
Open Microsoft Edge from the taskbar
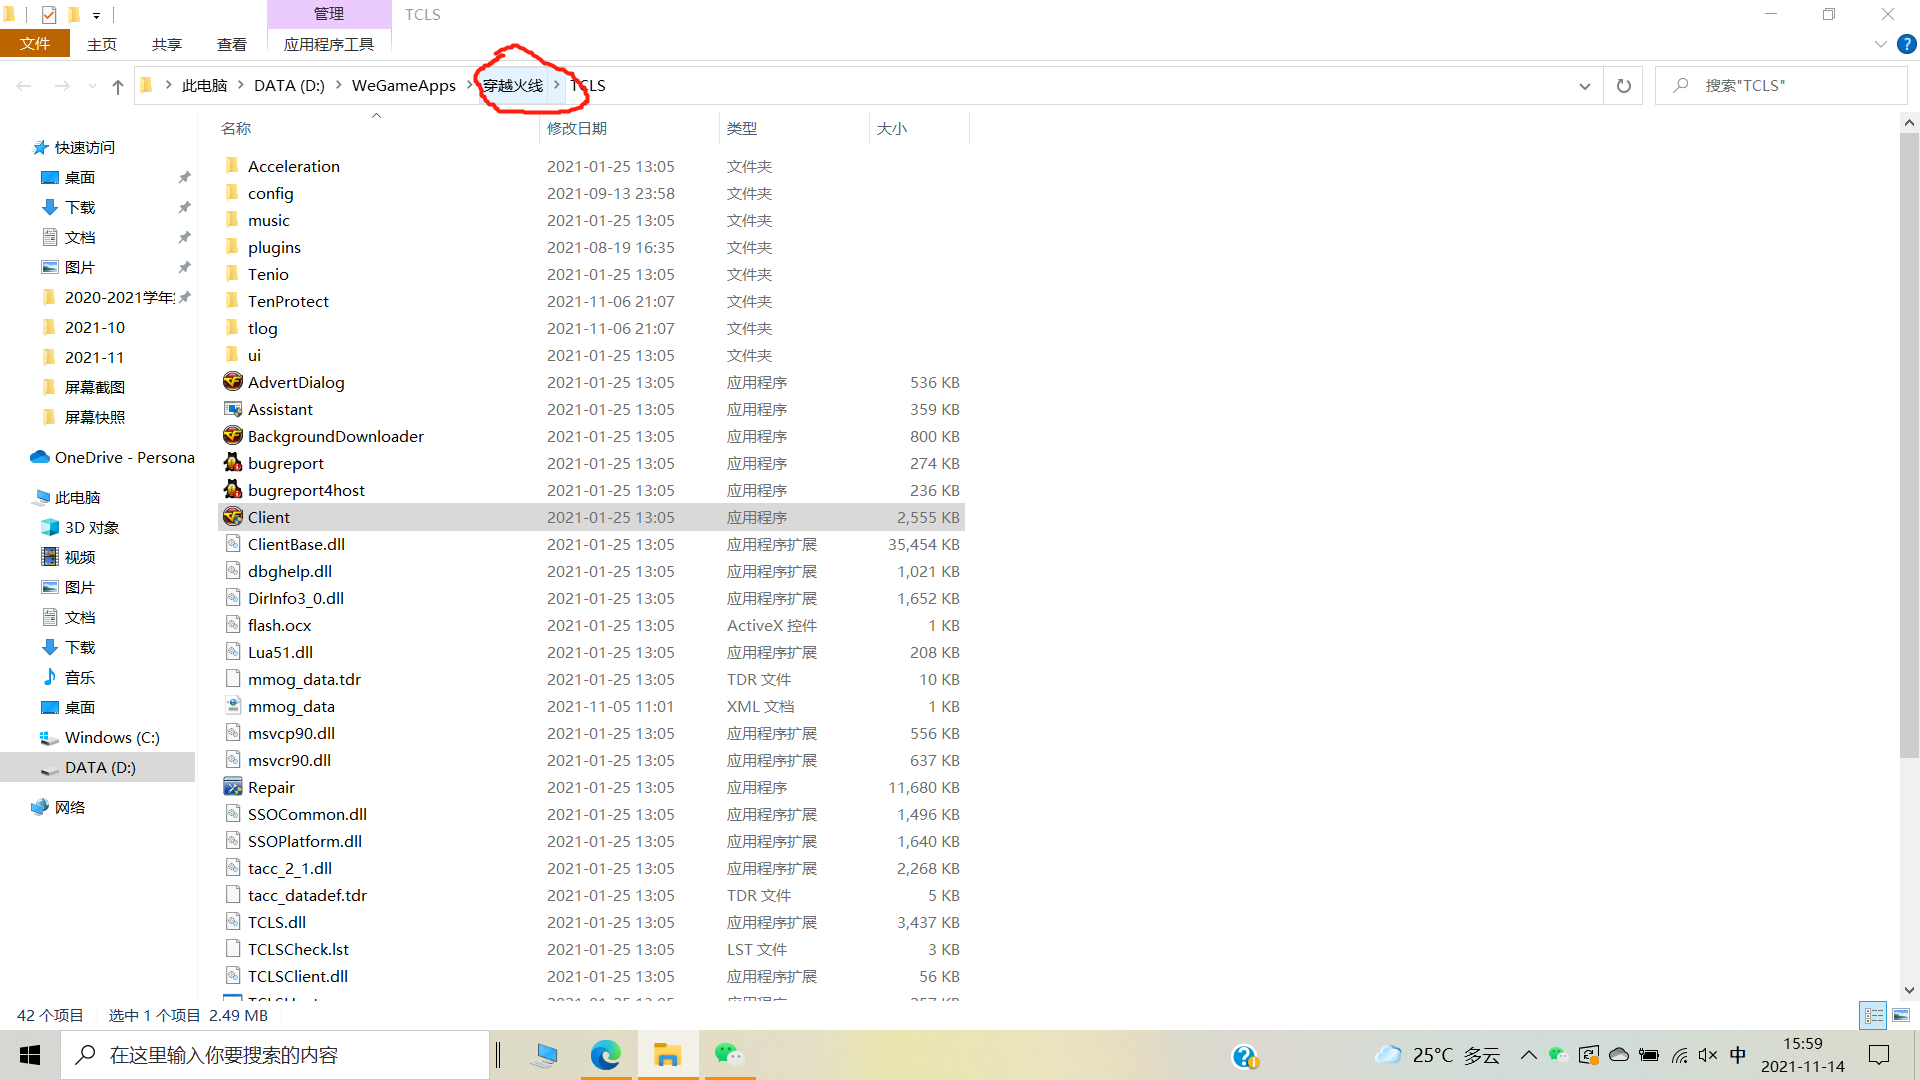(605, 1055)
